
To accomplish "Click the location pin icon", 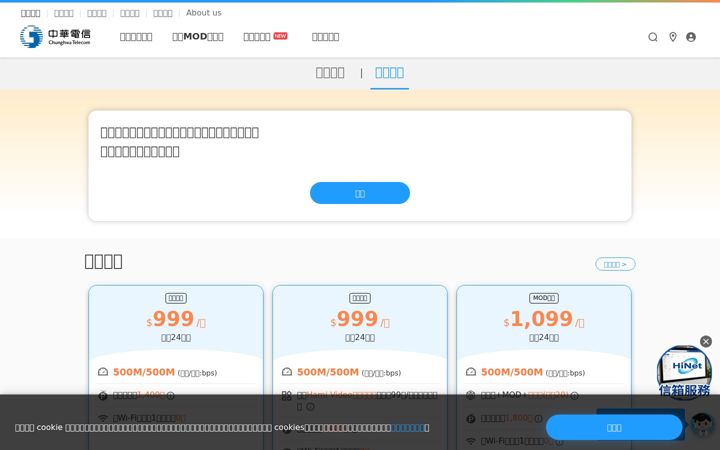I will click(x=673, y=37).
